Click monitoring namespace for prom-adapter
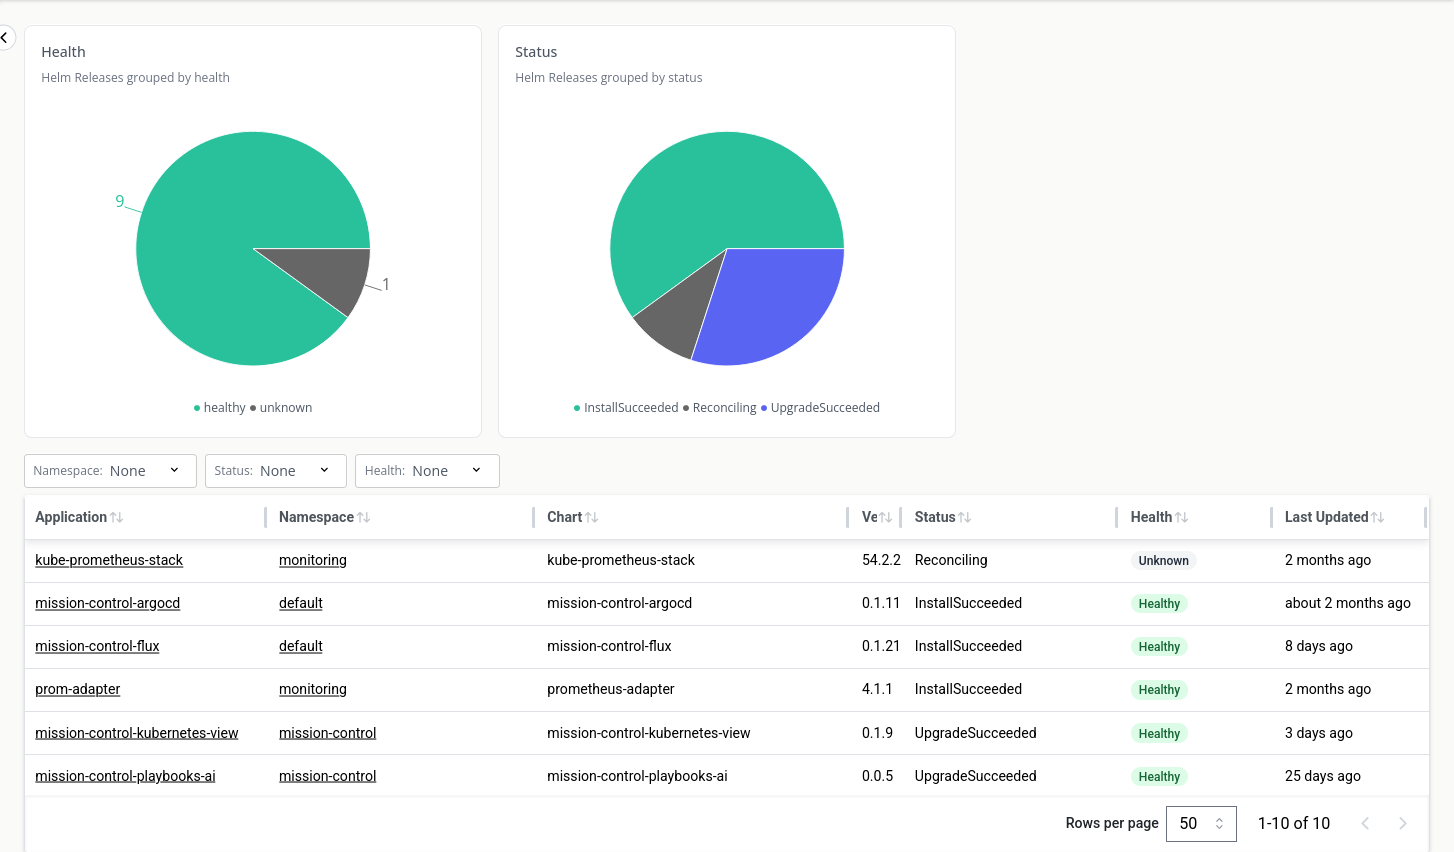 [312, 689]
